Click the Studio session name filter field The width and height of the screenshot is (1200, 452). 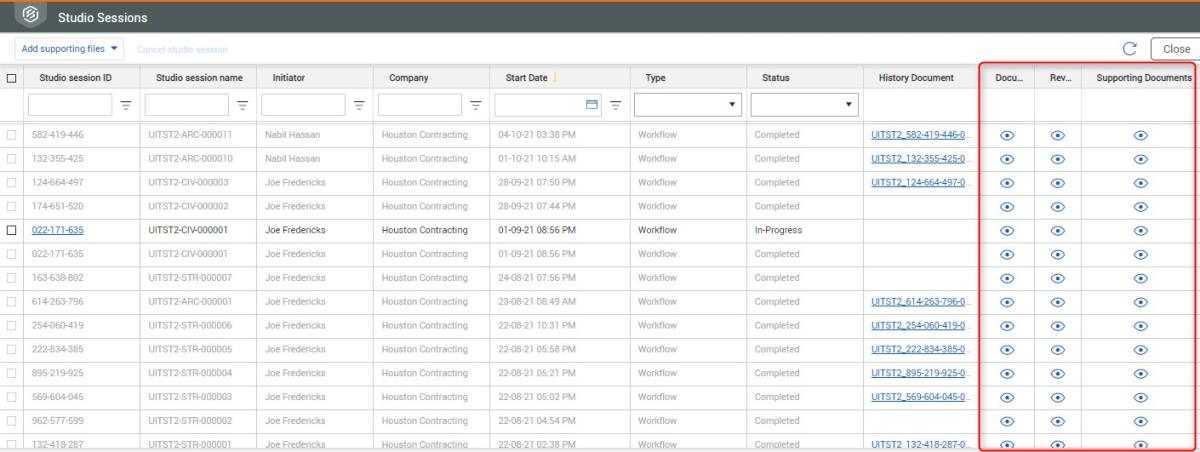187,104
